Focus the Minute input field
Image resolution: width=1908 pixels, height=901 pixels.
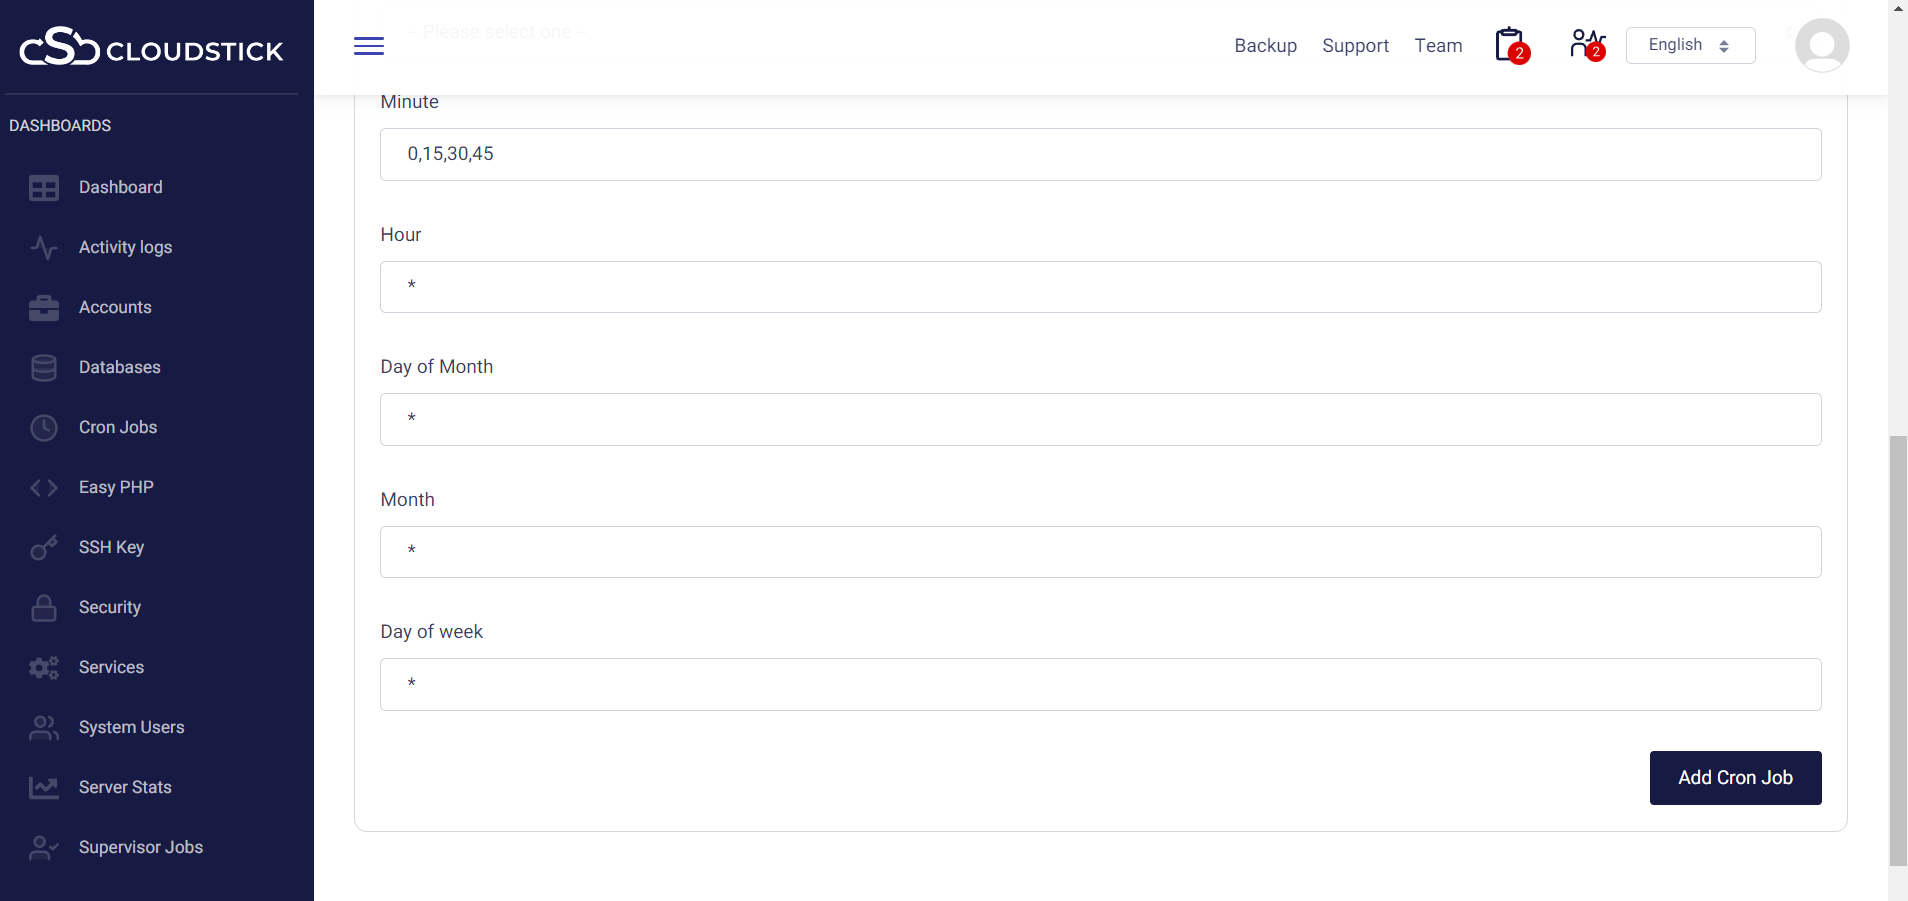point(1100,155)
